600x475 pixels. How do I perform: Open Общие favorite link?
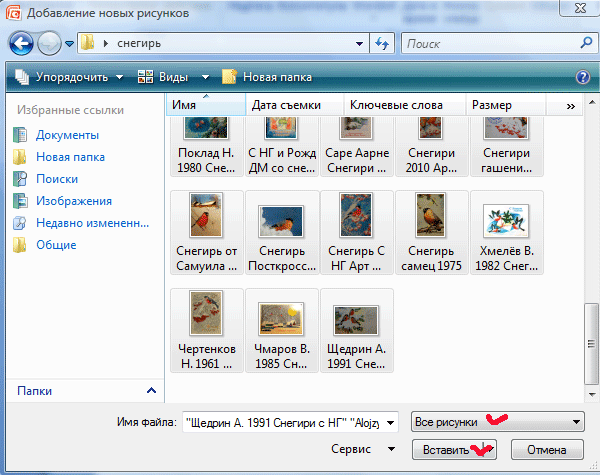56,245
